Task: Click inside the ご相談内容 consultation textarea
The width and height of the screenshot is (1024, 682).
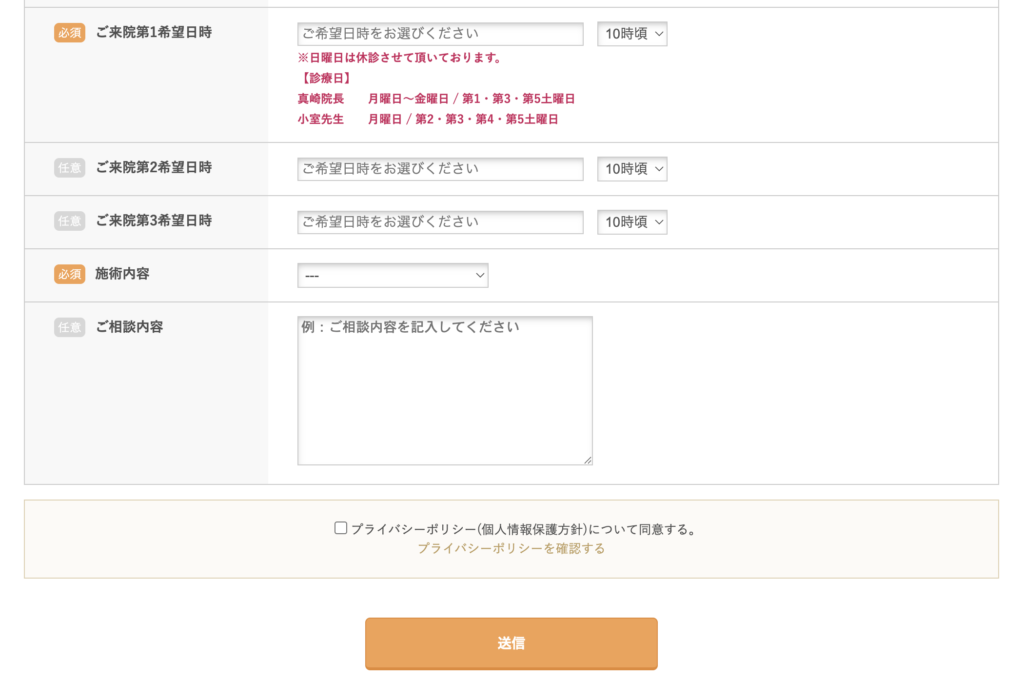Action: pyautogui.click(x=444, y=390)
